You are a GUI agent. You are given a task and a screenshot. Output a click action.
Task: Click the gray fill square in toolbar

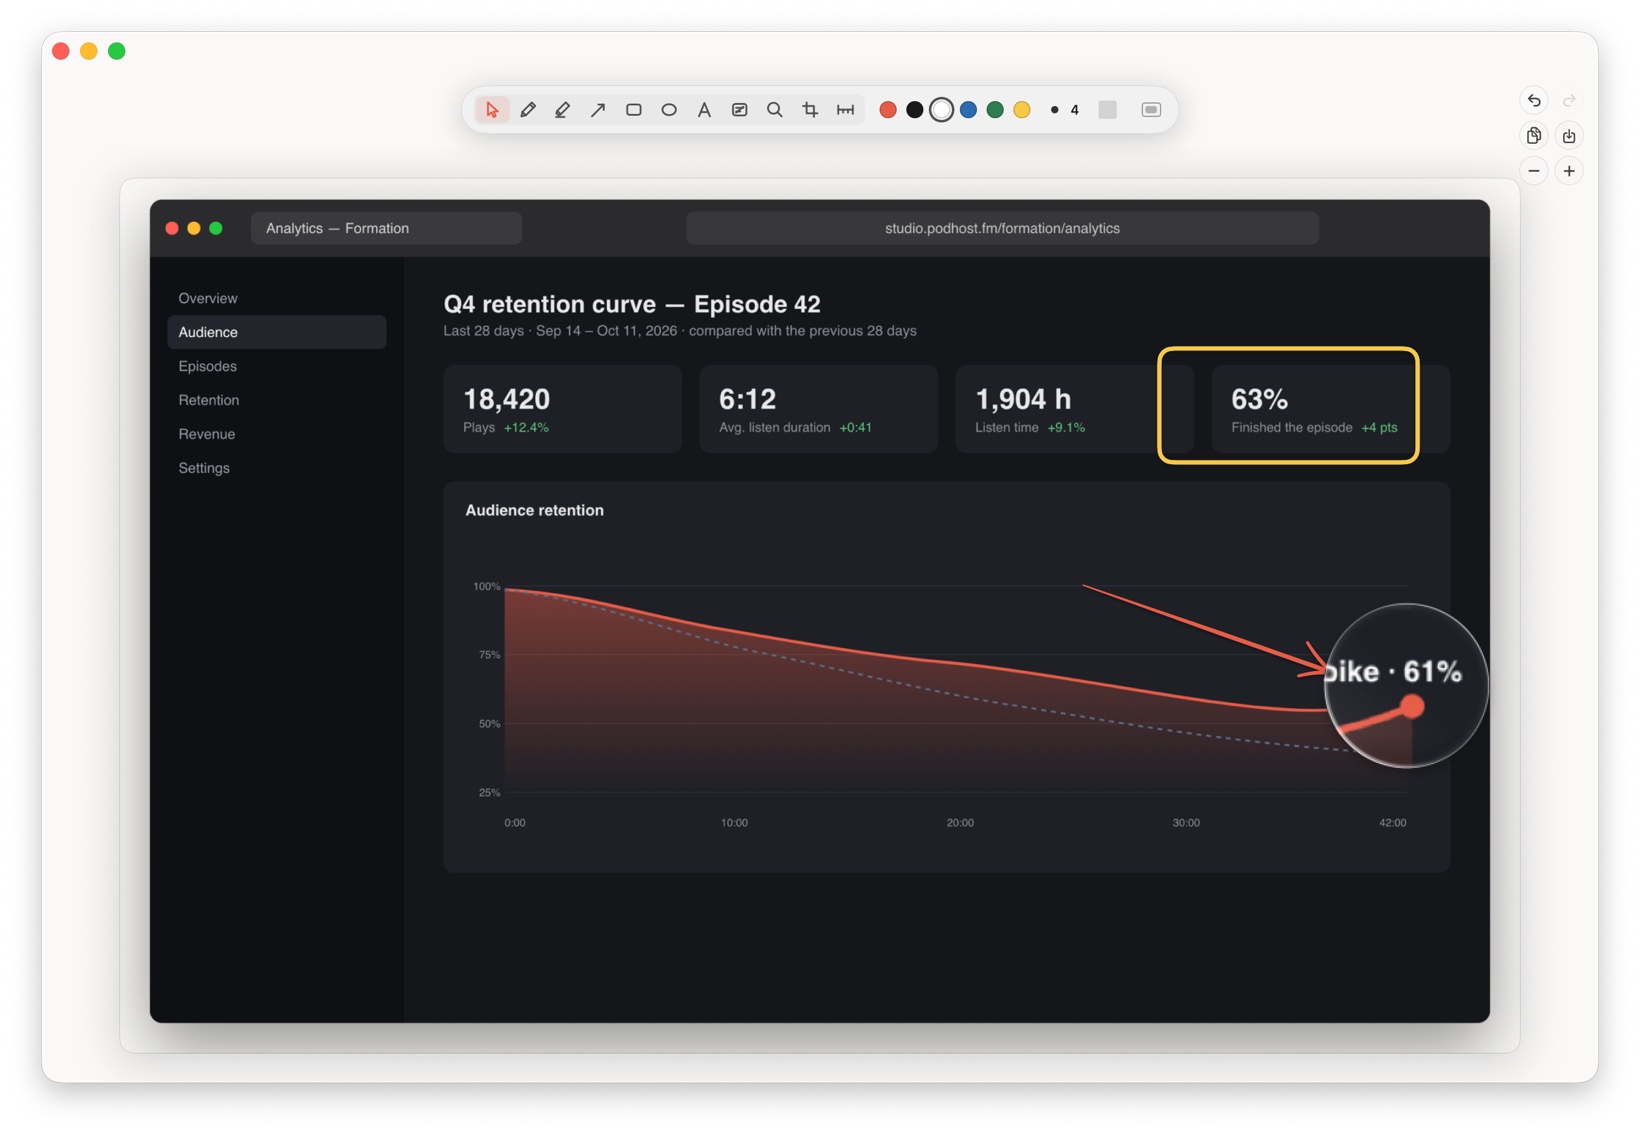[1108, 110]
